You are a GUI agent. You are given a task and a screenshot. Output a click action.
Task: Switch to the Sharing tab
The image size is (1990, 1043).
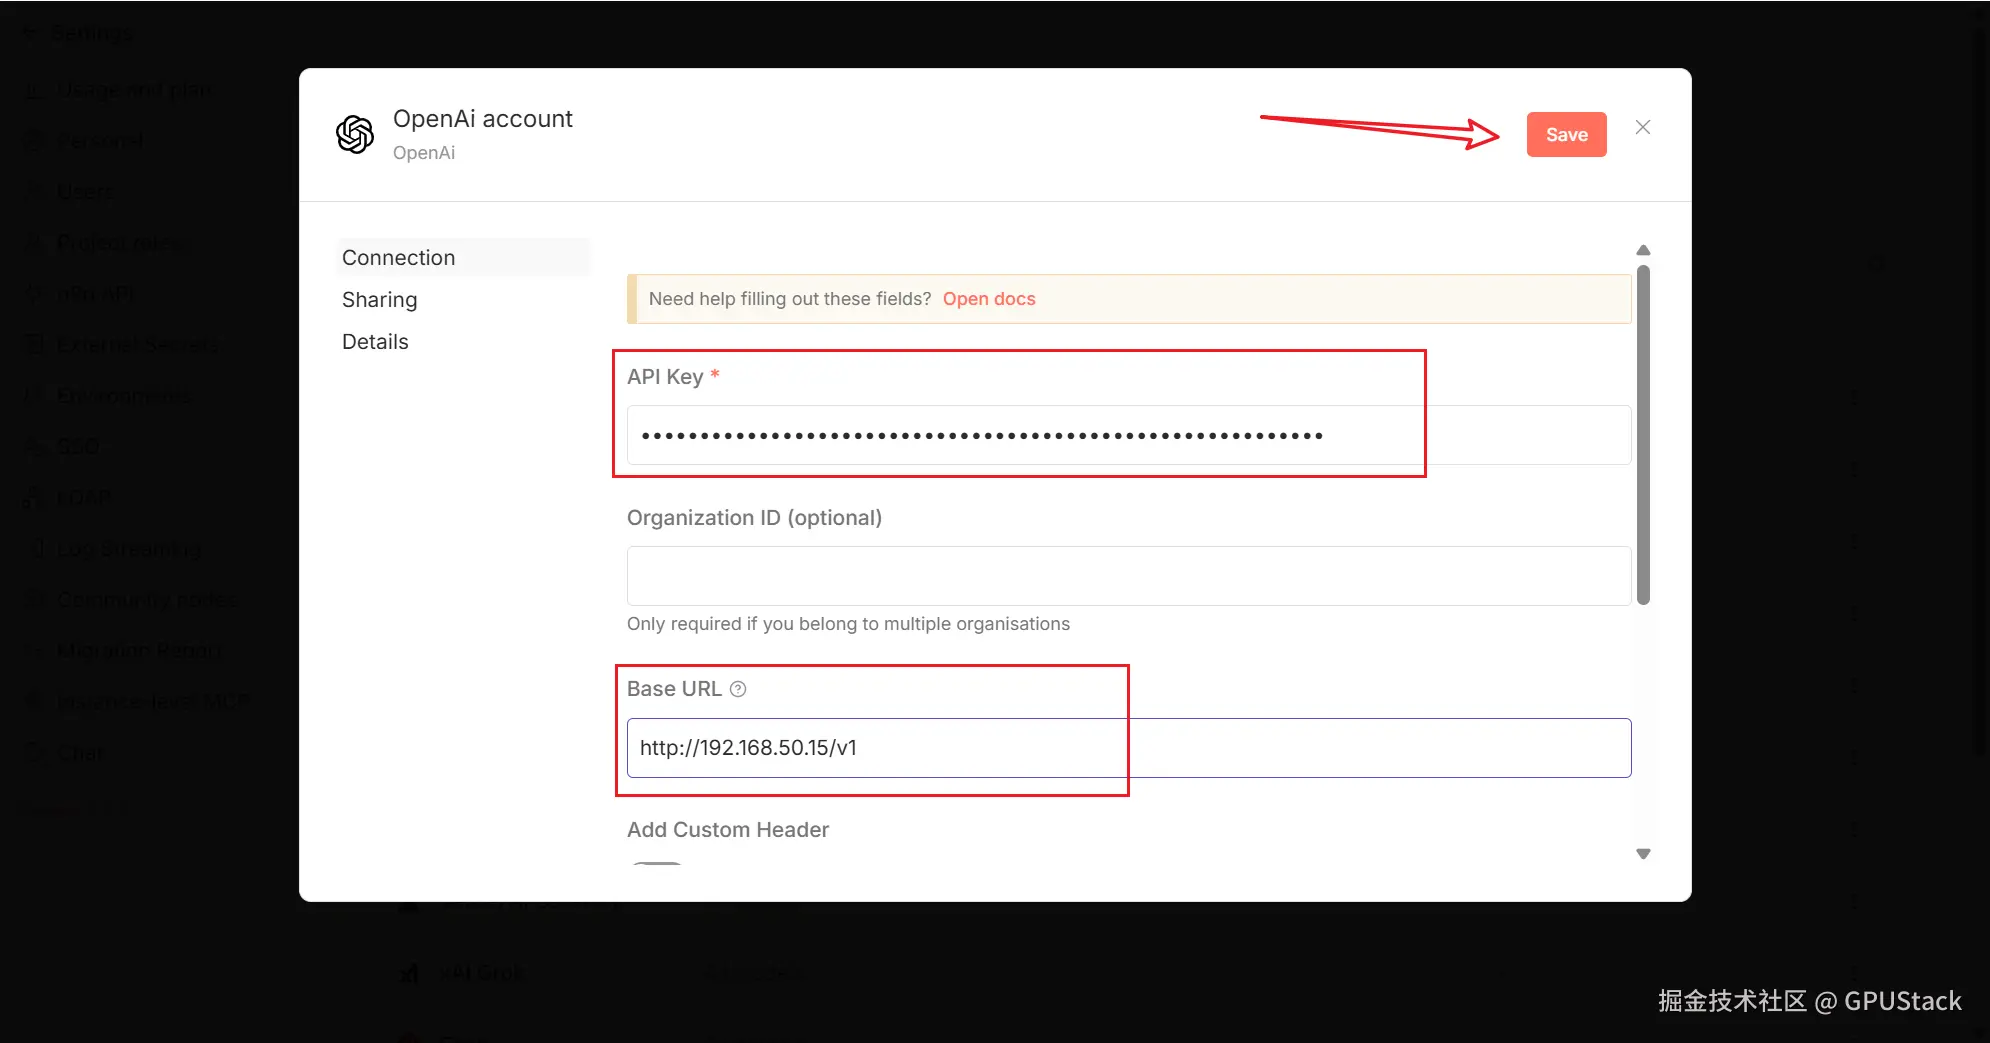coord(380,300)
